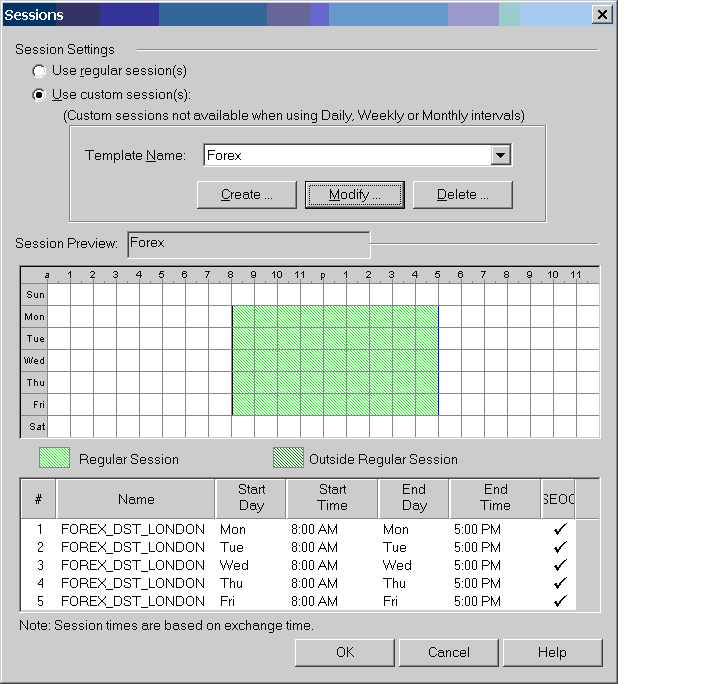Select the 'Use custom session(s)' radio button
Screen dimensions: 720x684
(x=40, y=95)
